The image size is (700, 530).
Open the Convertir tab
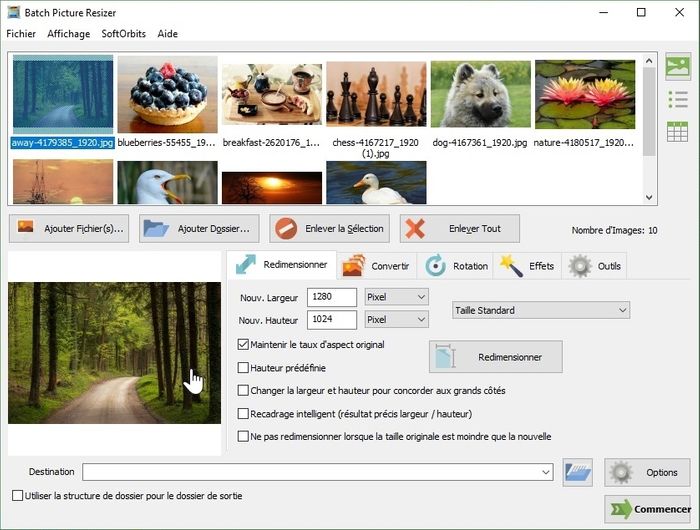click(x=377, y=266)
